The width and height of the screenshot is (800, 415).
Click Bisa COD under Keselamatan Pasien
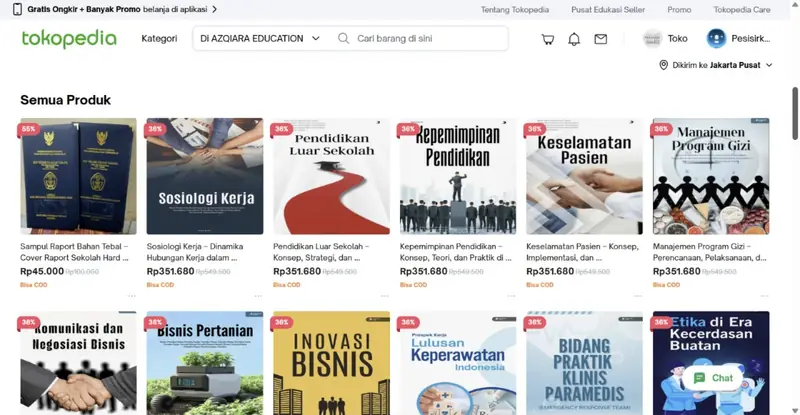[540, 285]
